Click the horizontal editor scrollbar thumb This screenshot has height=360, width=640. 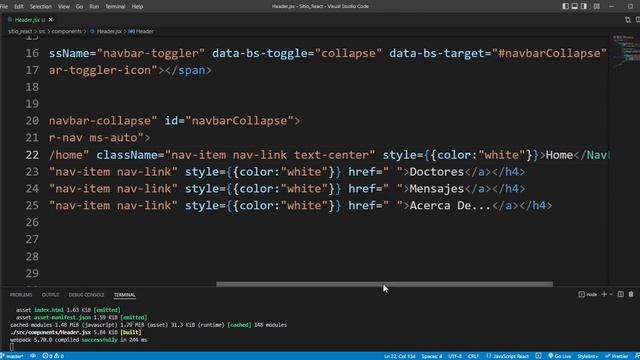[x=384, y=284]
